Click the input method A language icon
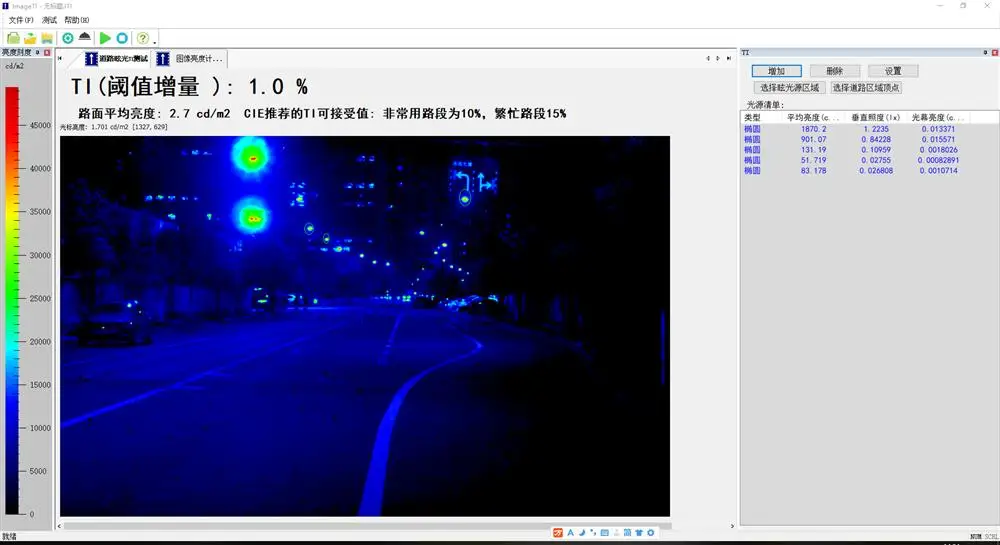The width and height of the screenshot is (1000, 545). tap(571, 532)
